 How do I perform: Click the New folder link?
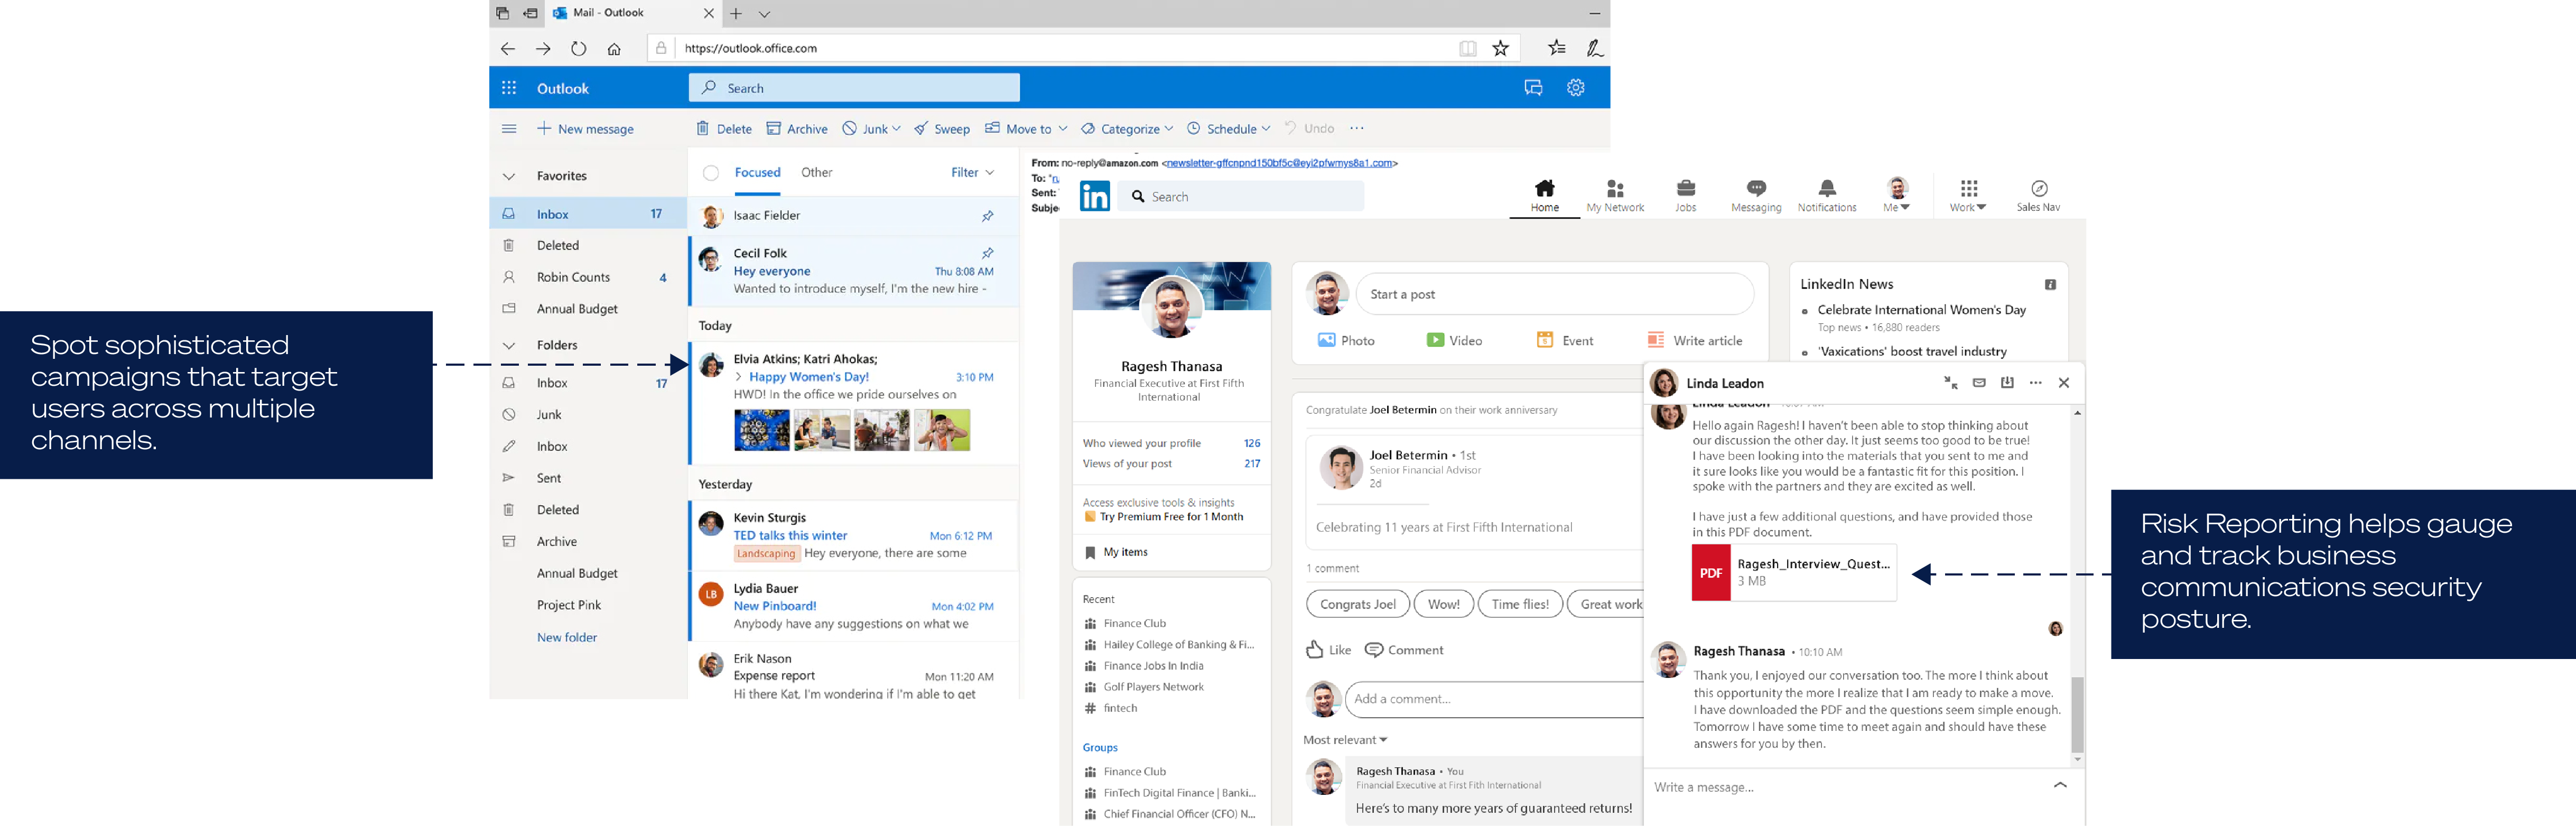(566, 637)
